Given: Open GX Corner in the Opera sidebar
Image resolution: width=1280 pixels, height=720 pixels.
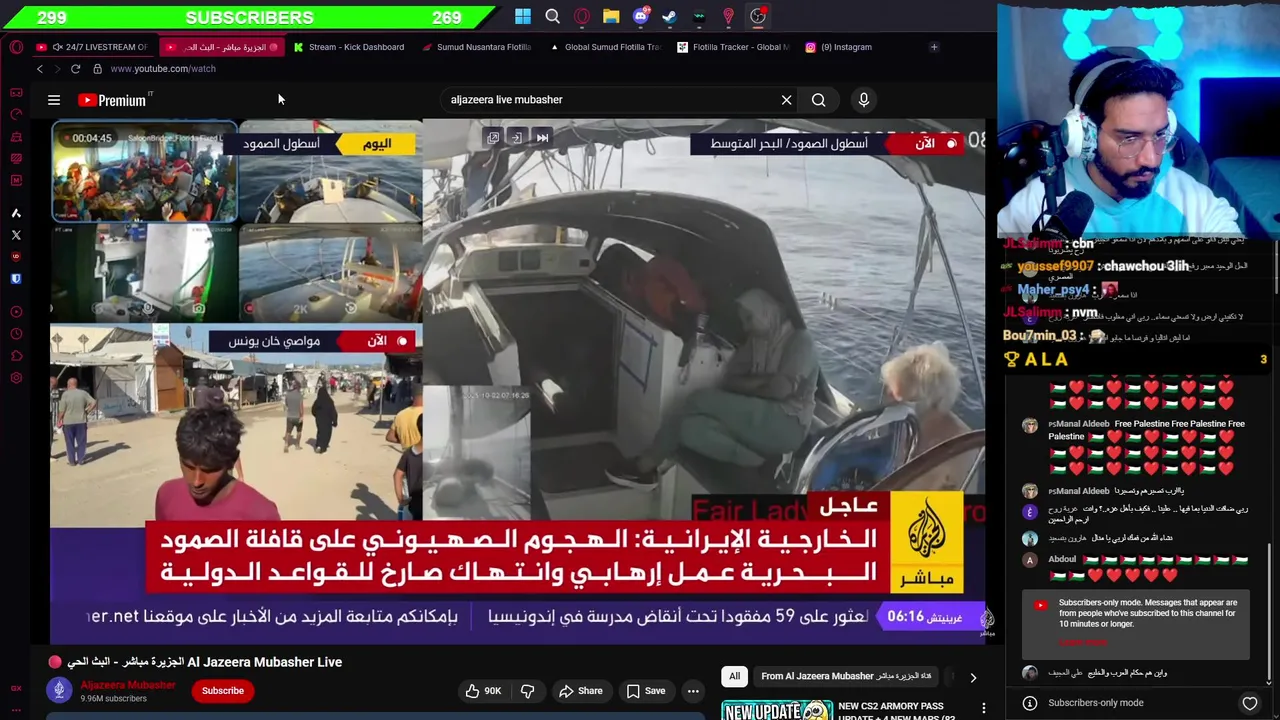Looking at the screenshot, I should point(16,92).
